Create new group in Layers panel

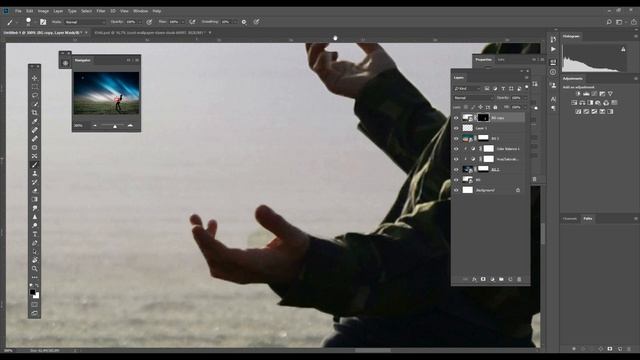[x=501, y=279]
